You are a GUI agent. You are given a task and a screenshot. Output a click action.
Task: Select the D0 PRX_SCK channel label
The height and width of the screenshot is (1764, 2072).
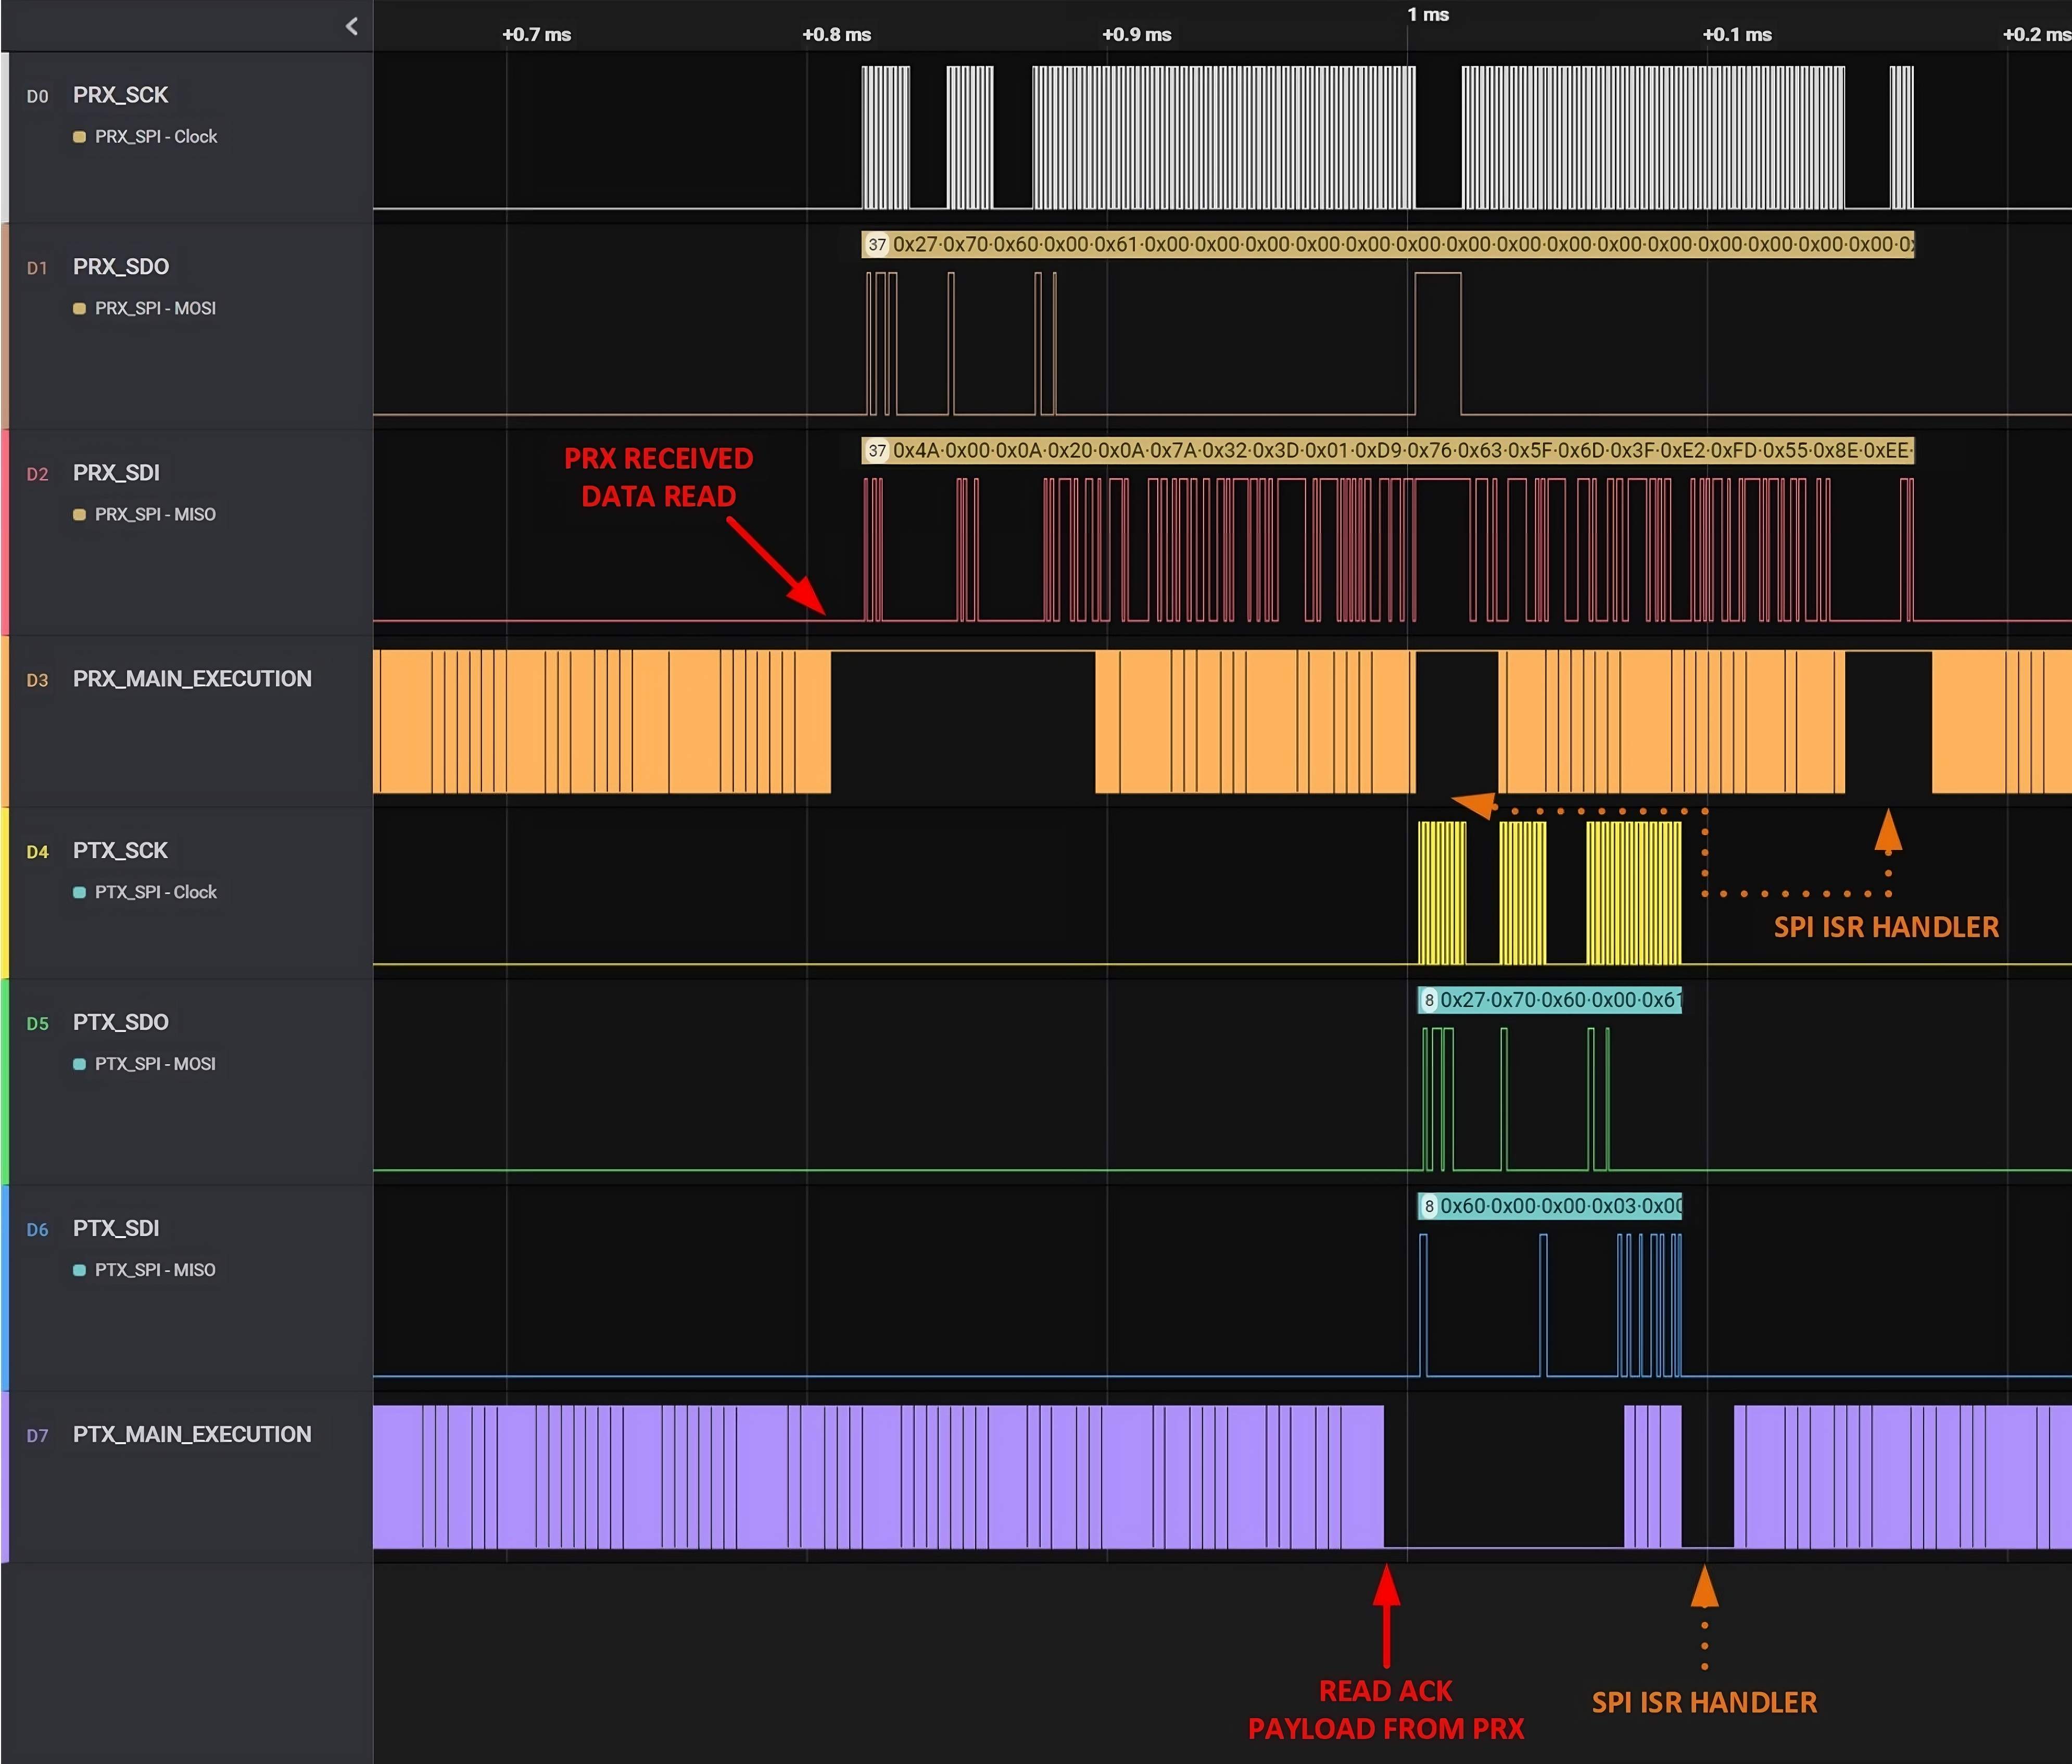120,95
